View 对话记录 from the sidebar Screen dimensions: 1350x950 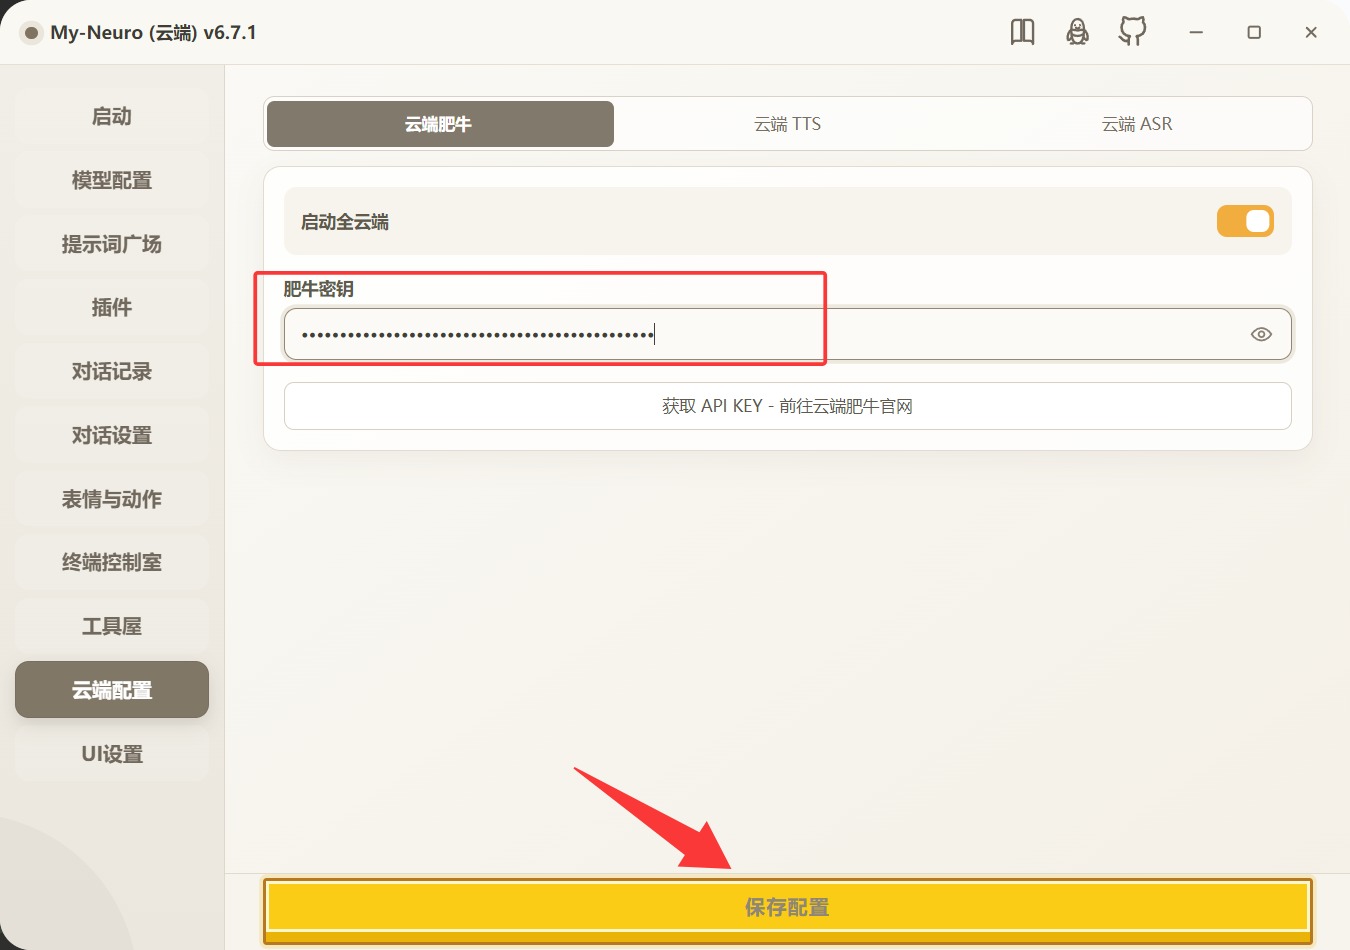pyautogui.click(x=112, y=371)
